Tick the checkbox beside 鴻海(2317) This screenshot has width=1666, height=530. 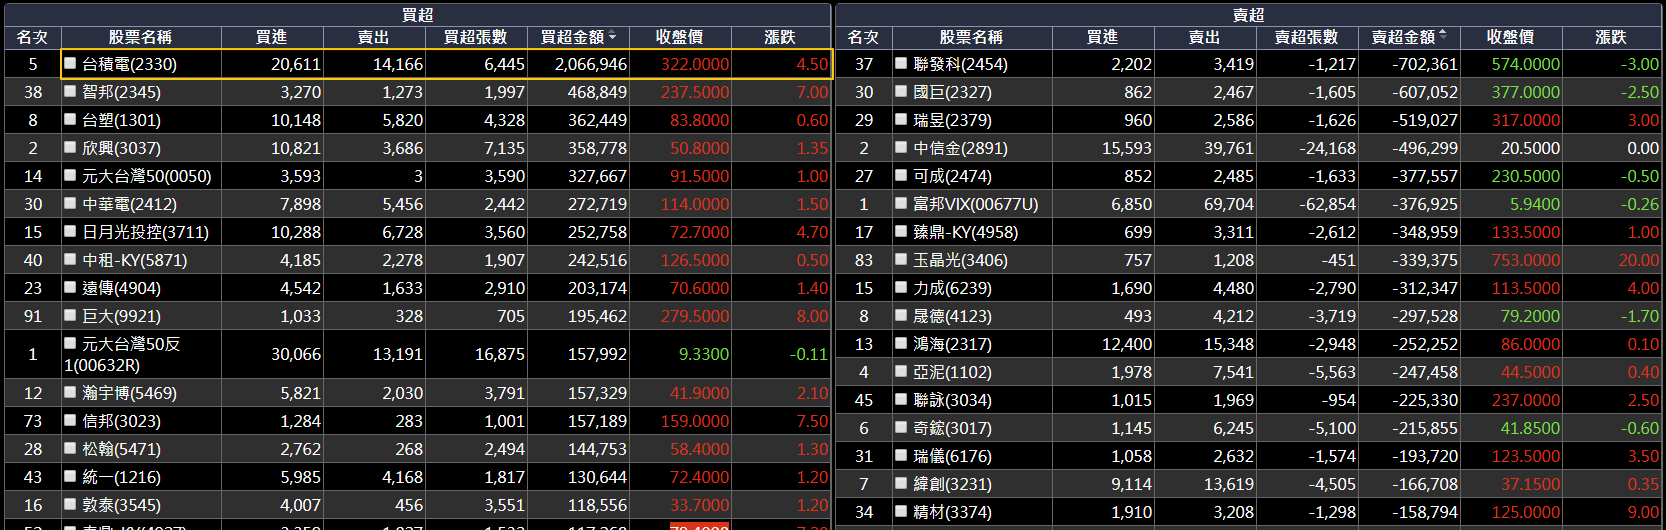tap(901, 343)
